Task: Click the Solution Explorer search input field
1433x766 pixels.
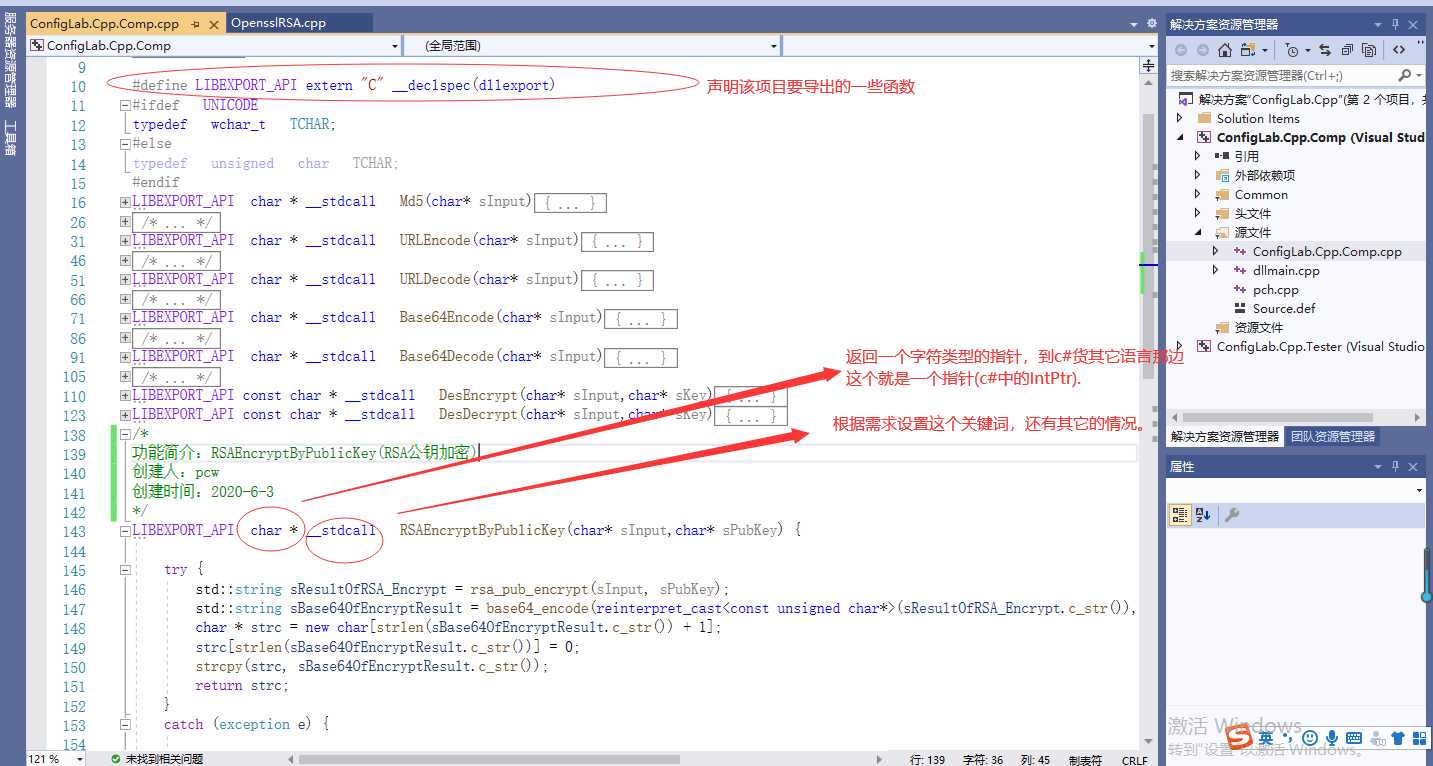Action: [x=1282, y=75]
